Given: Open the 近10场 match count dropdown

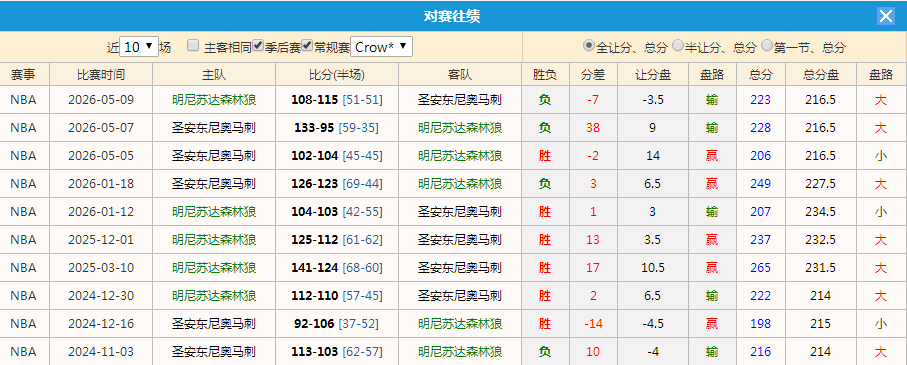Looking at the screenshot, I should pos(139,47).
